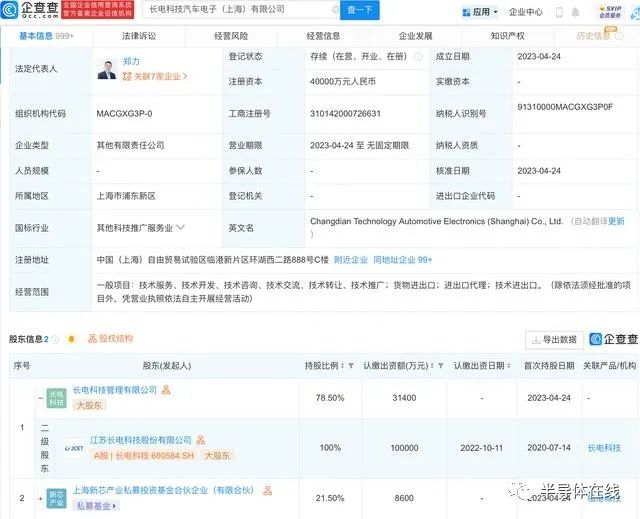Click the A股 长电科技 600584.SH stock tag
This screenshot has height=519, width=640.
click(x=144, y=455)
